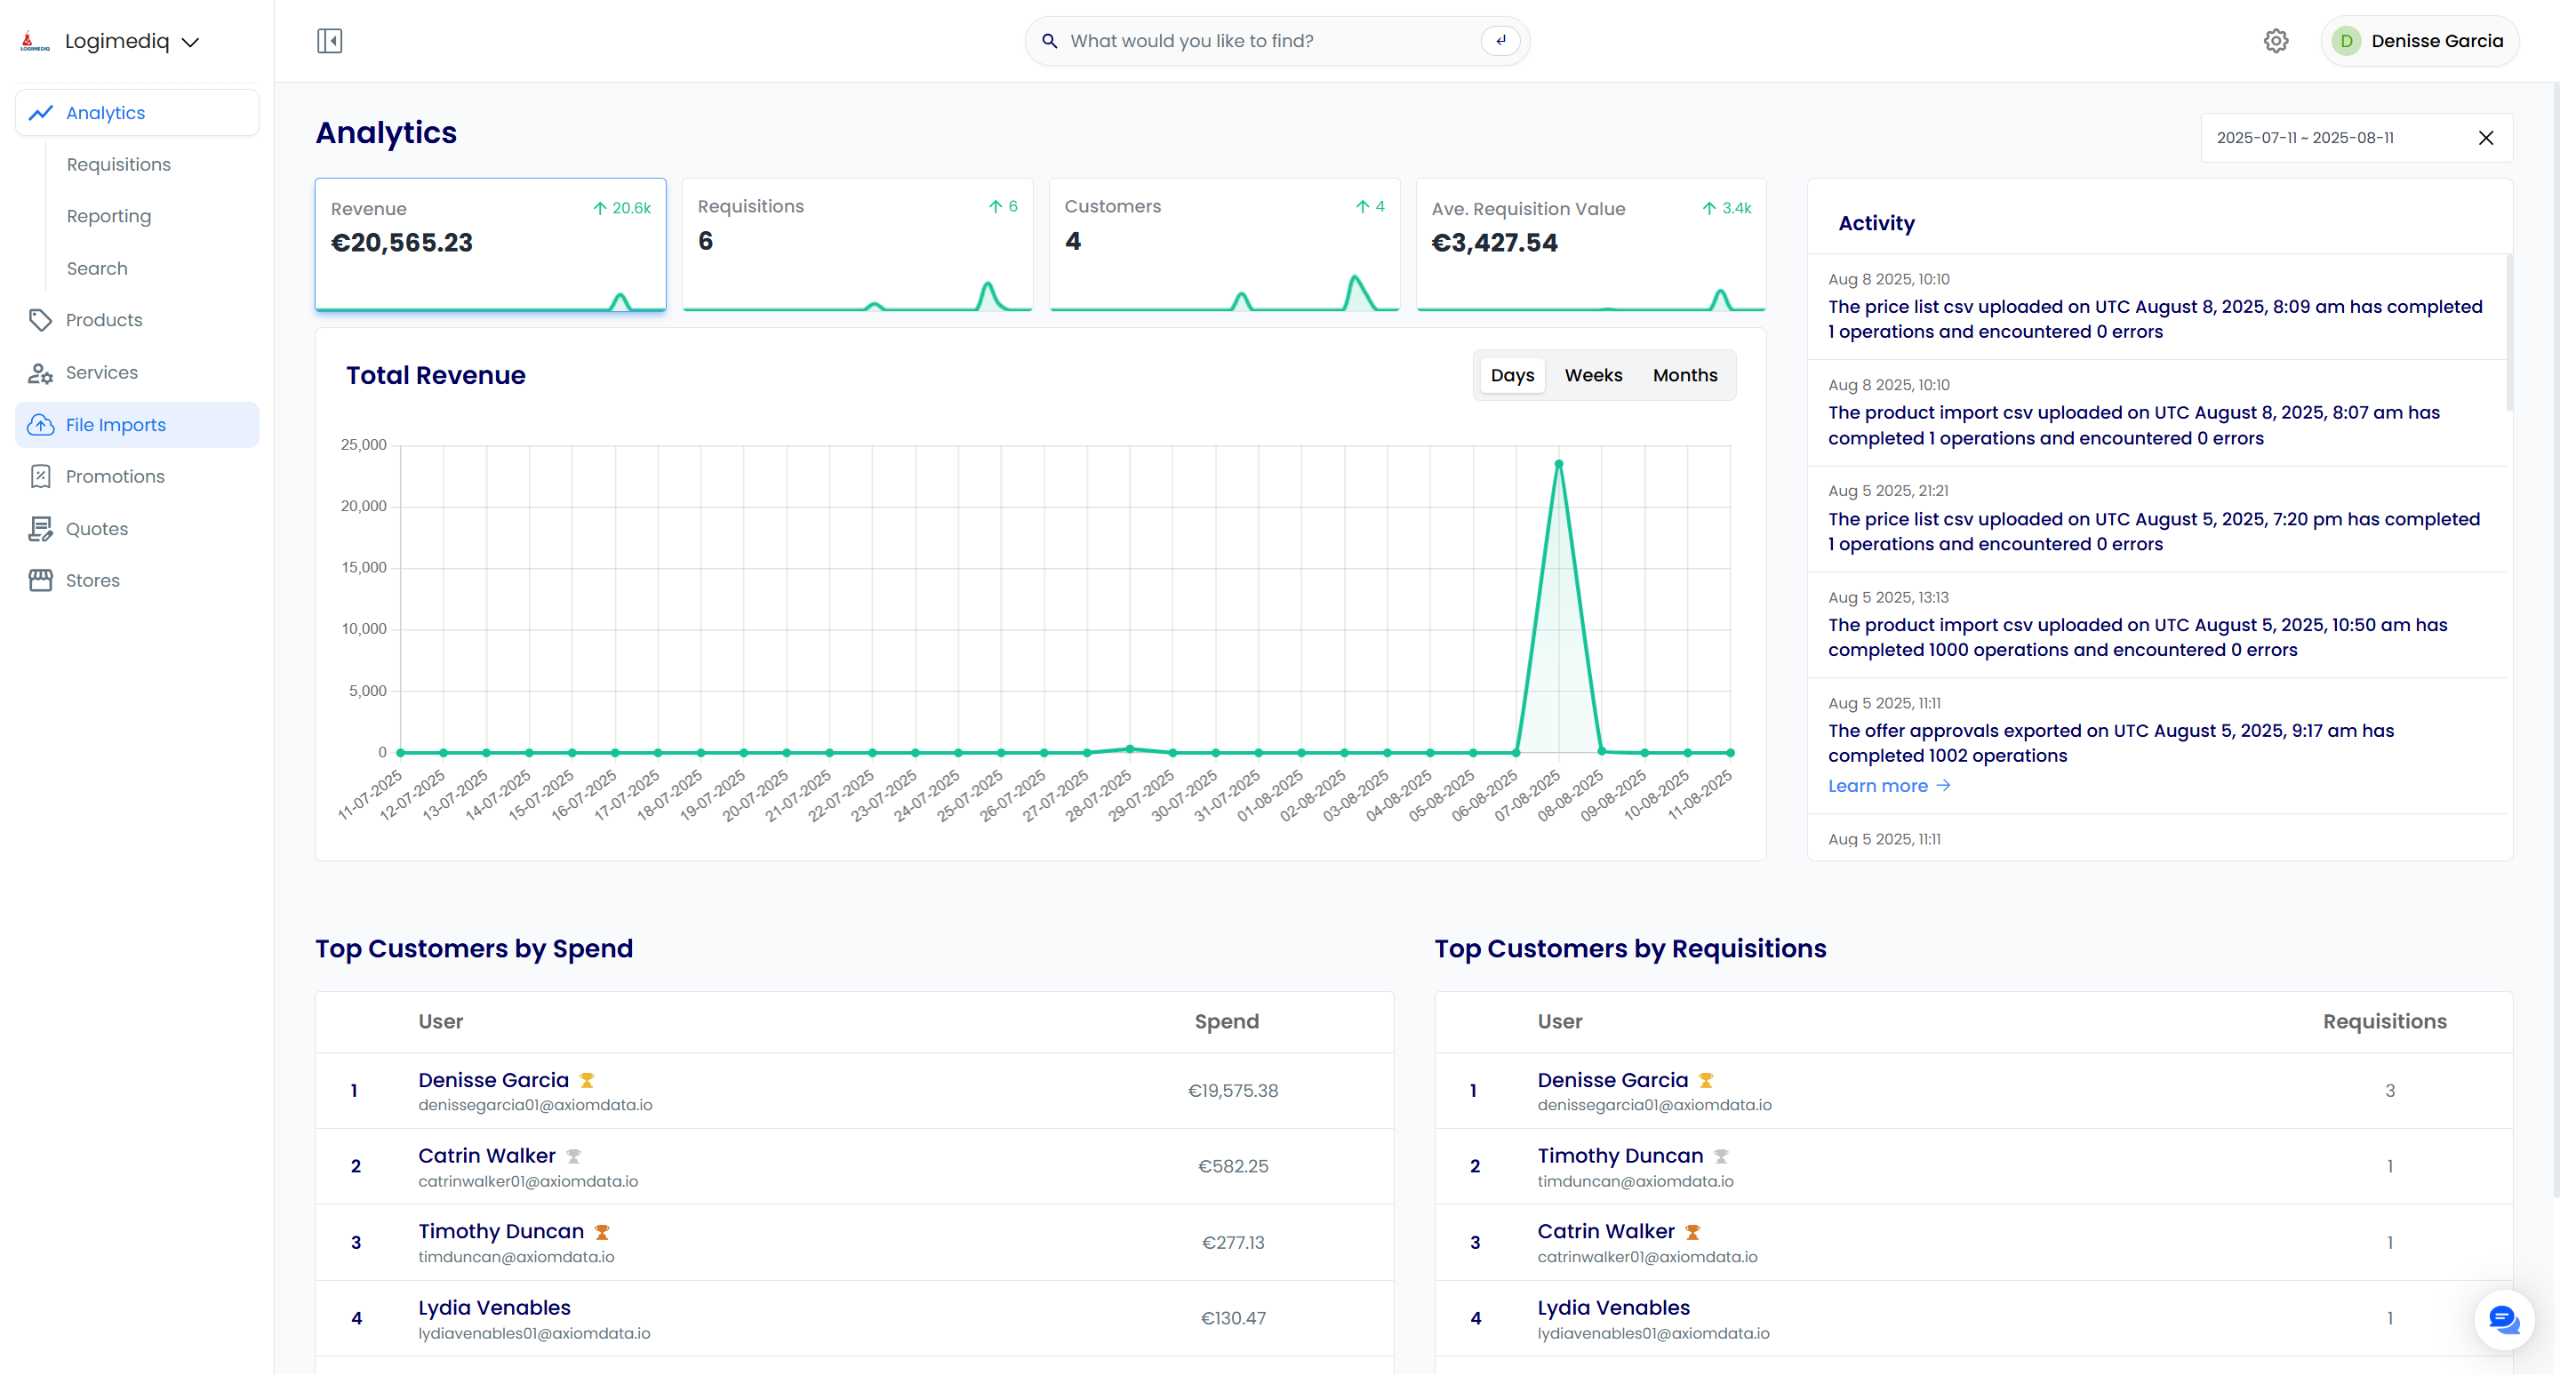Open the support chat bubble
The height and width of the screenshot is (1375, 2560).
[x=2503, y=1320]
